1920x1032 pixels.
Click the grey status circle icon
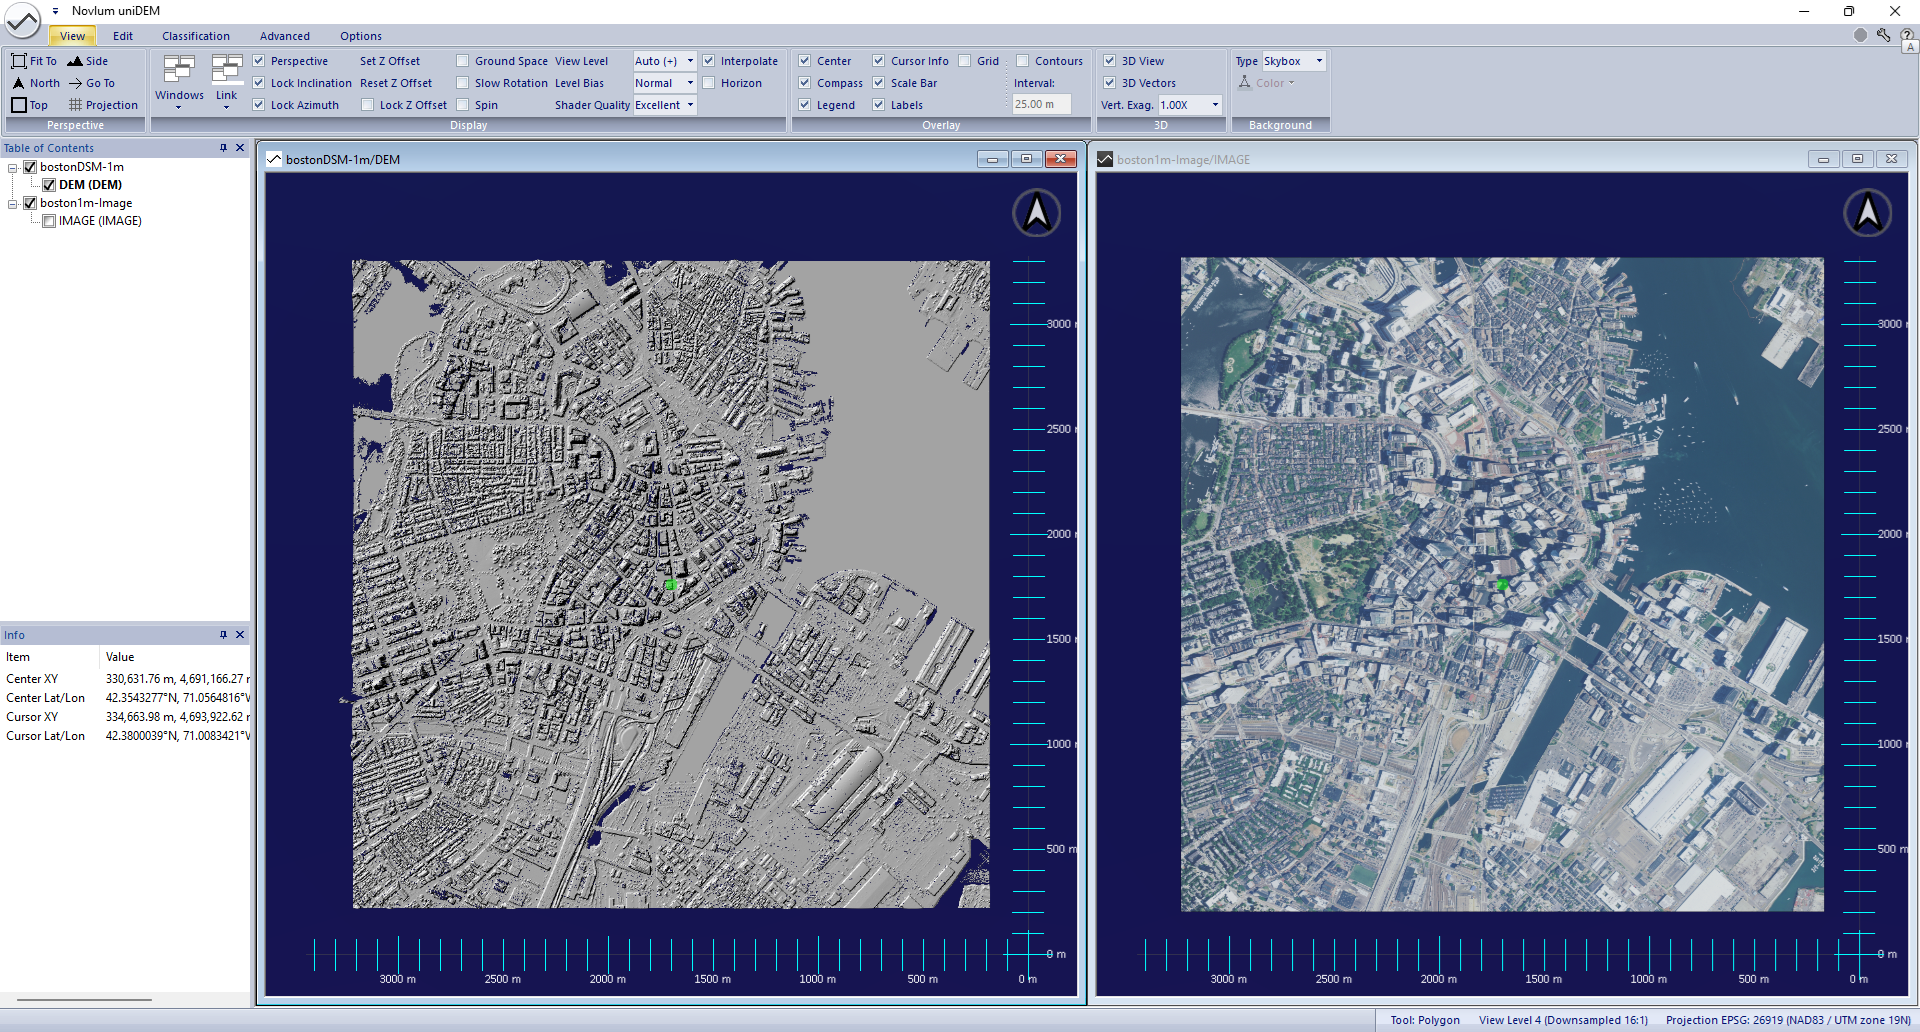click(1860, 35)
